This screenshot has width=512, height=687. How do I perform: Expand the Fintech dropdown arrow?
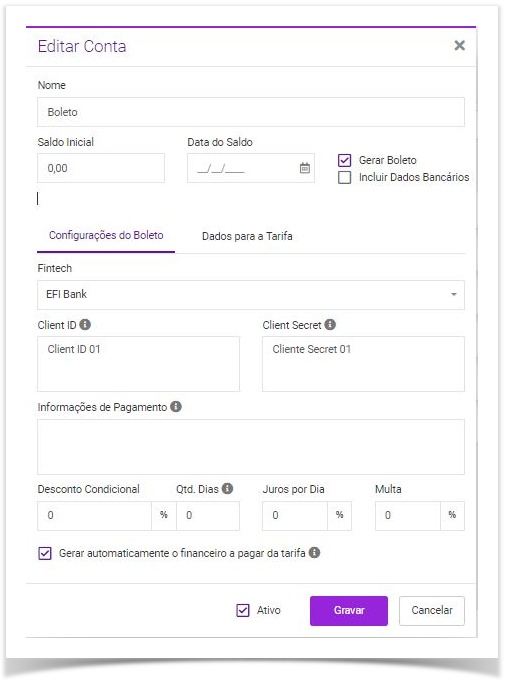[x=454, y=294]
